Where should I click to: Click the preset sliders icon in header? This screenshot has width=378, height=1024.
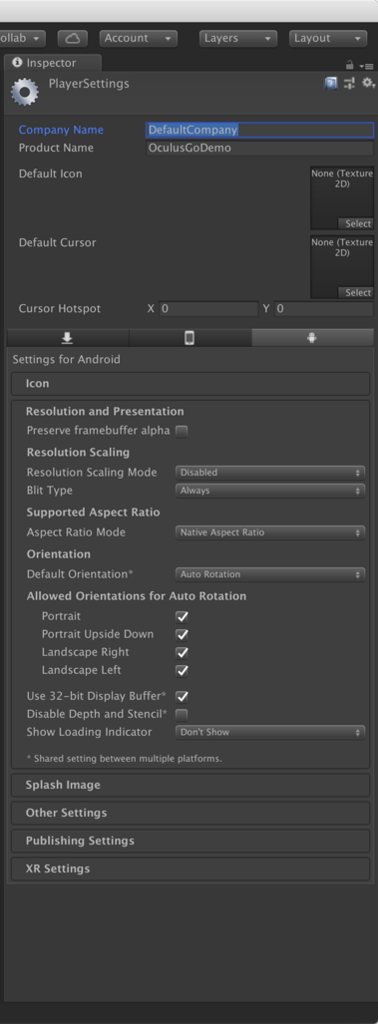tap(349, 83)
